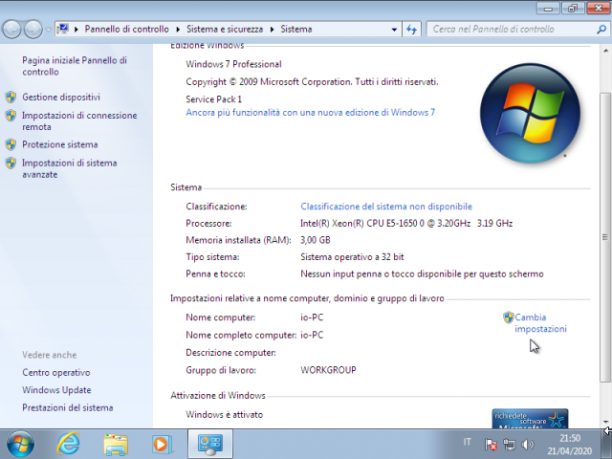The height and width of the screenshot is (459, 612).
Task: Select 3,00 GB RAM value
Action: (315, 240)
